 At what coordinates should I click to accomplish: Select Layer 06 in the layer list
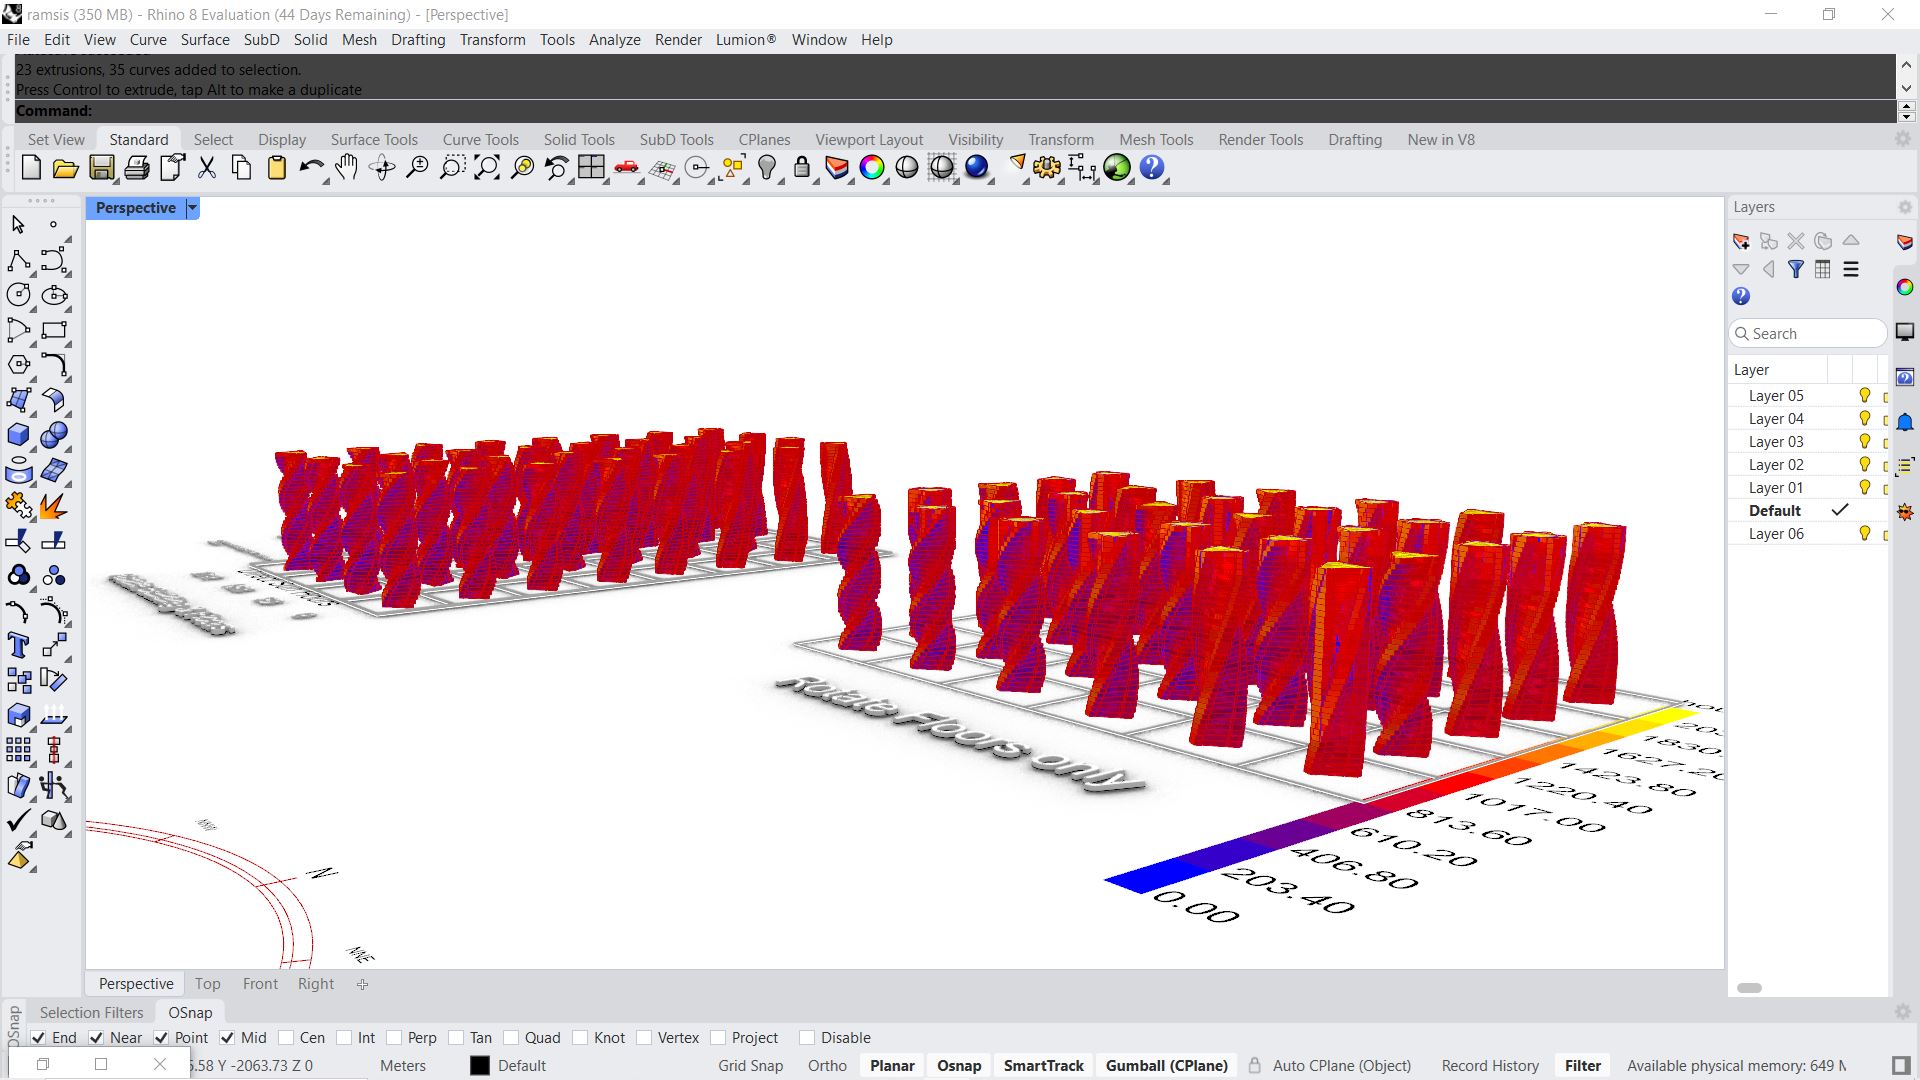pos(1776,533)
